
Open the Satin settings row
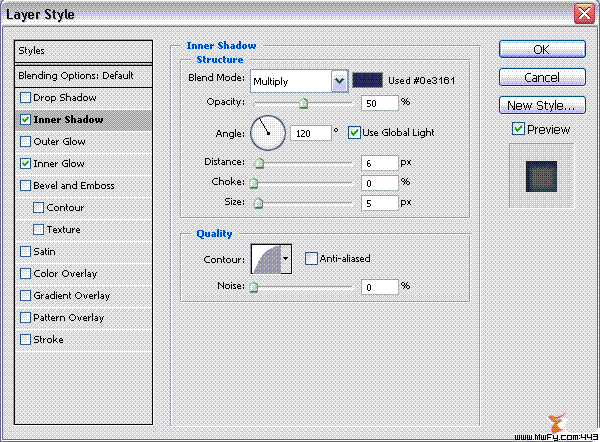tap(83, 251)
